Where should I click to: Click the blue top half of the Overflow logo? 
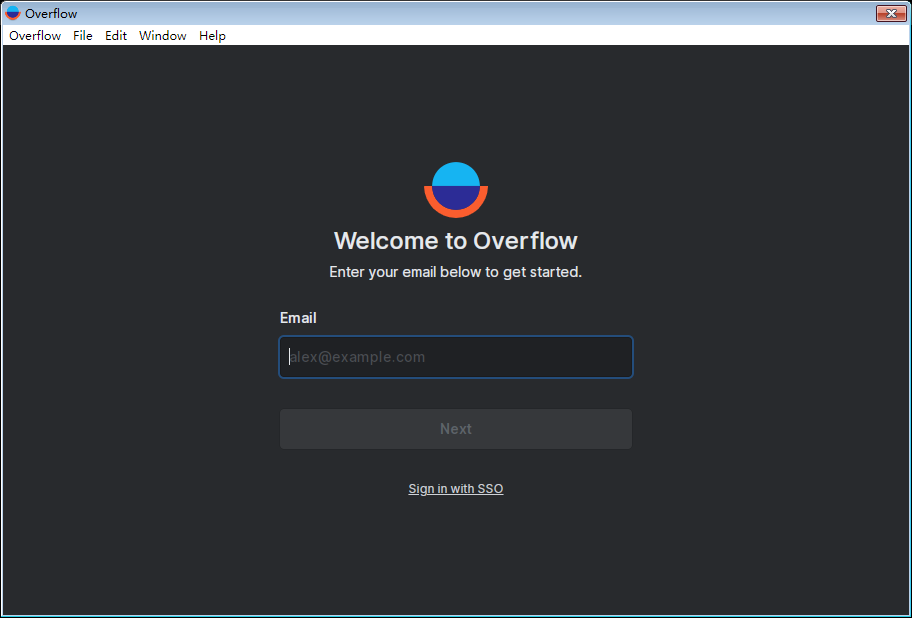pyautogui.click(x=456, y=175)
